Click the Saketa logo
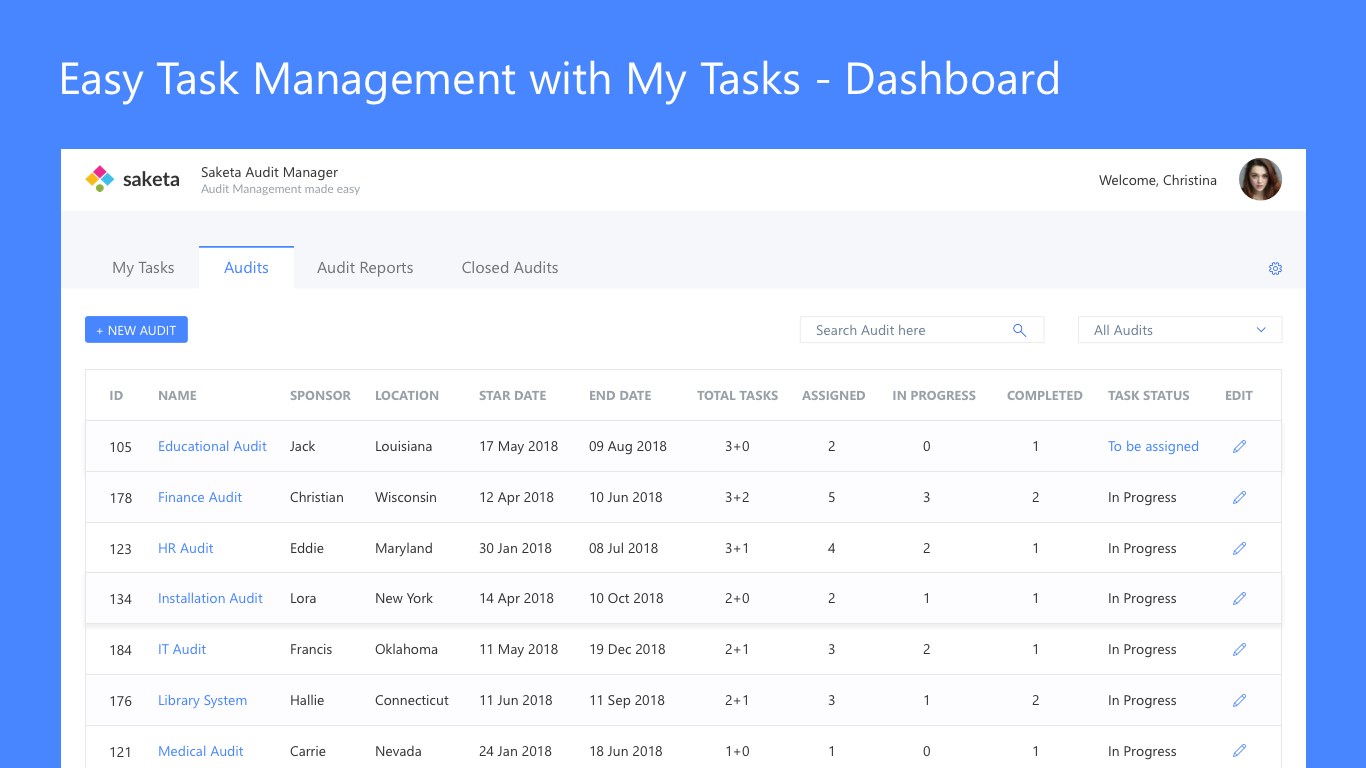This screenshot has width=1366, height=768. click(x=133, y=180)
